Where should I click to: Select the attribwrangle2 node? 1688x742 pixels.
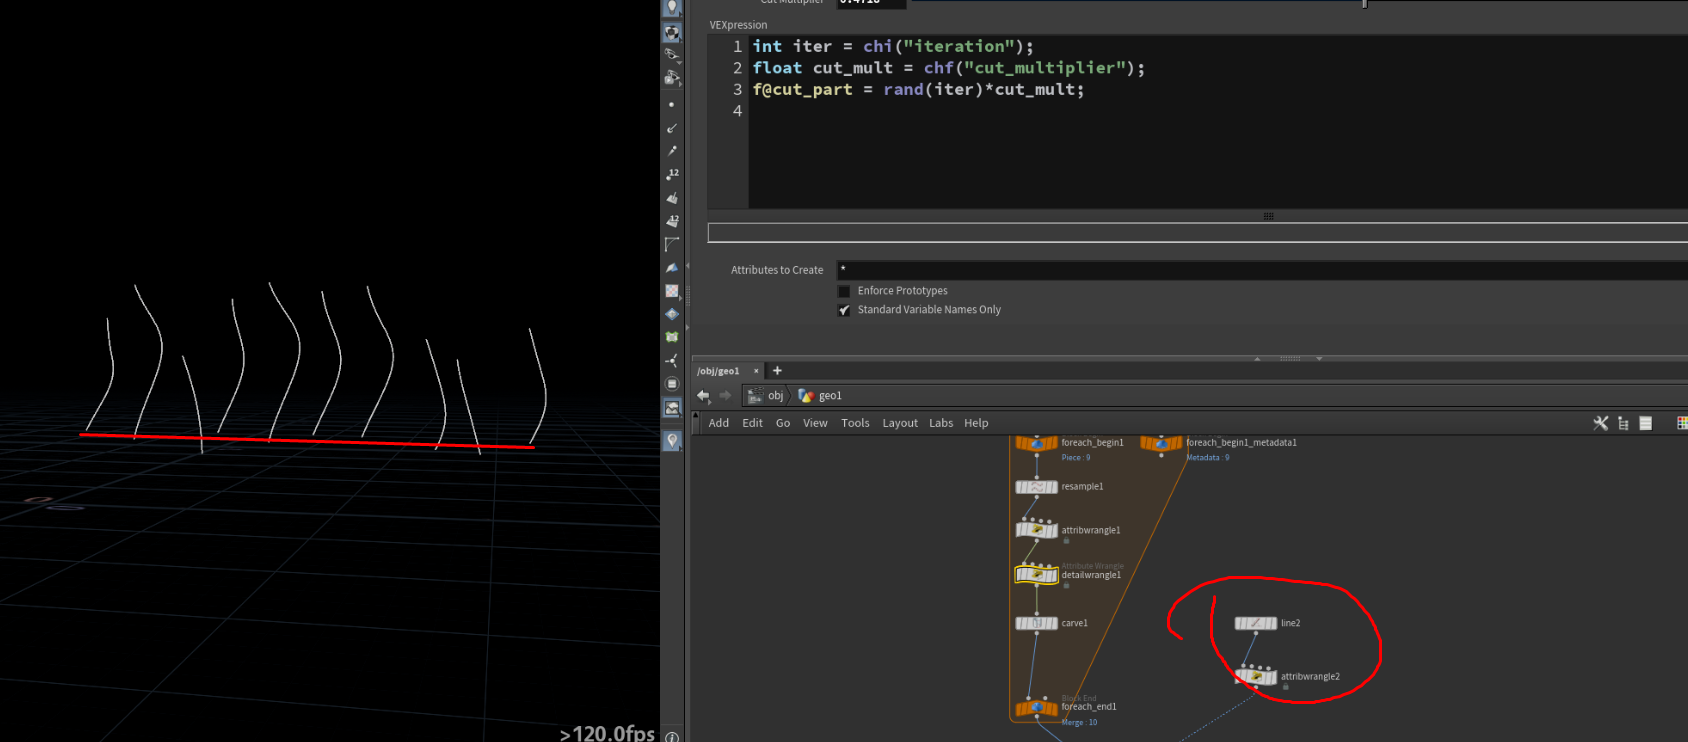coord(1256,677)
